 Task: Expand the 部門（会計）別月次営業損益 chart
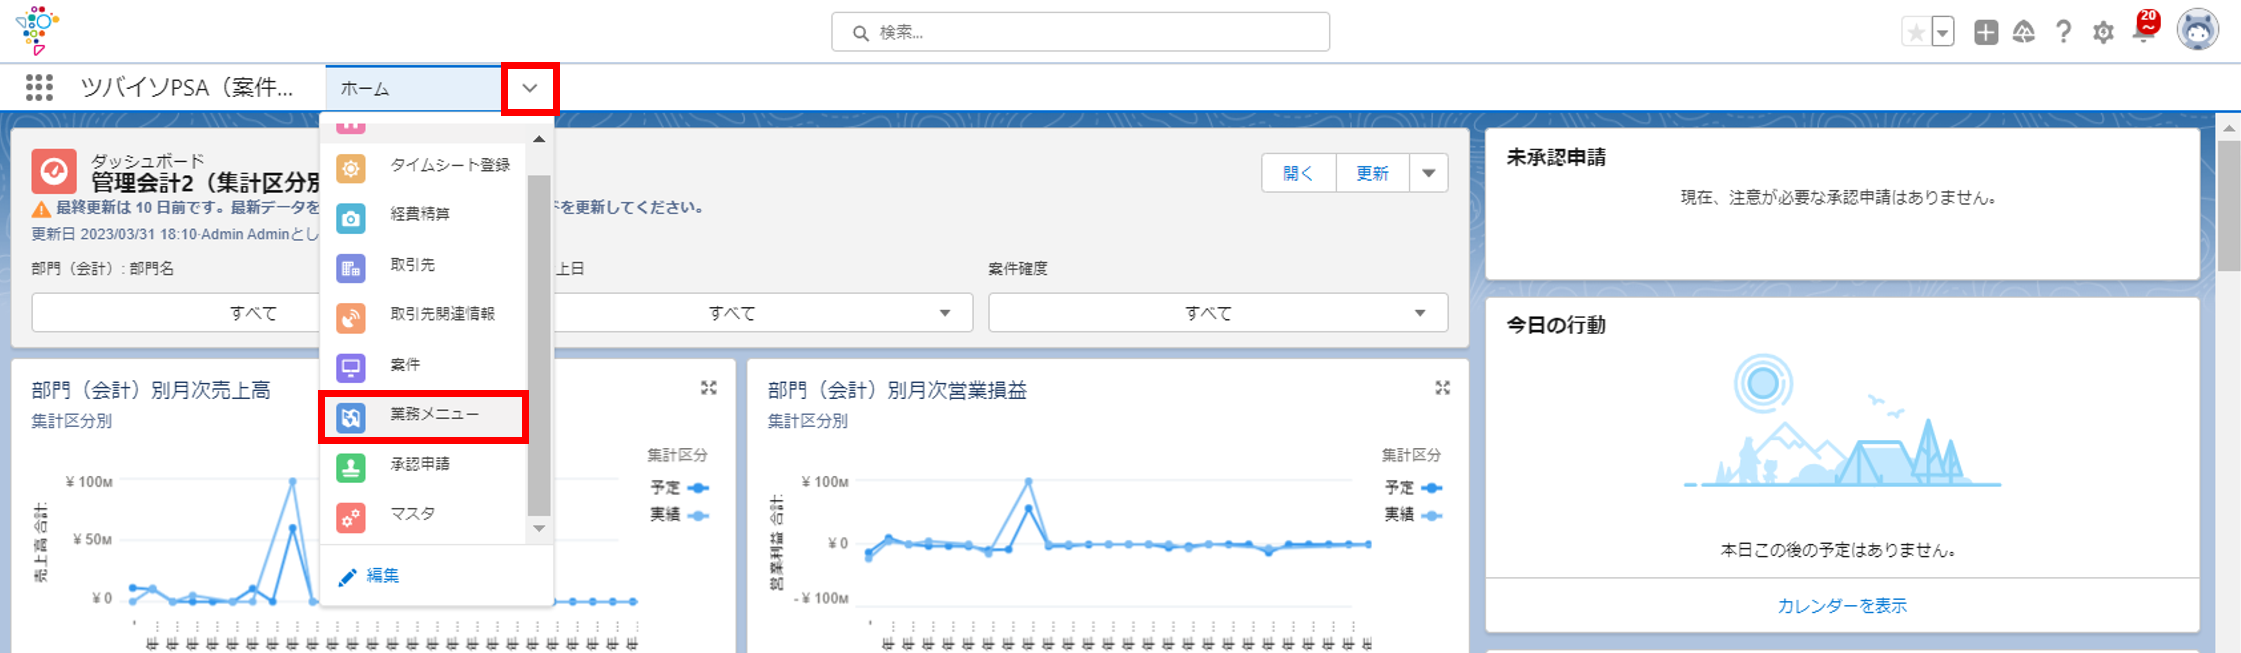1442,388
